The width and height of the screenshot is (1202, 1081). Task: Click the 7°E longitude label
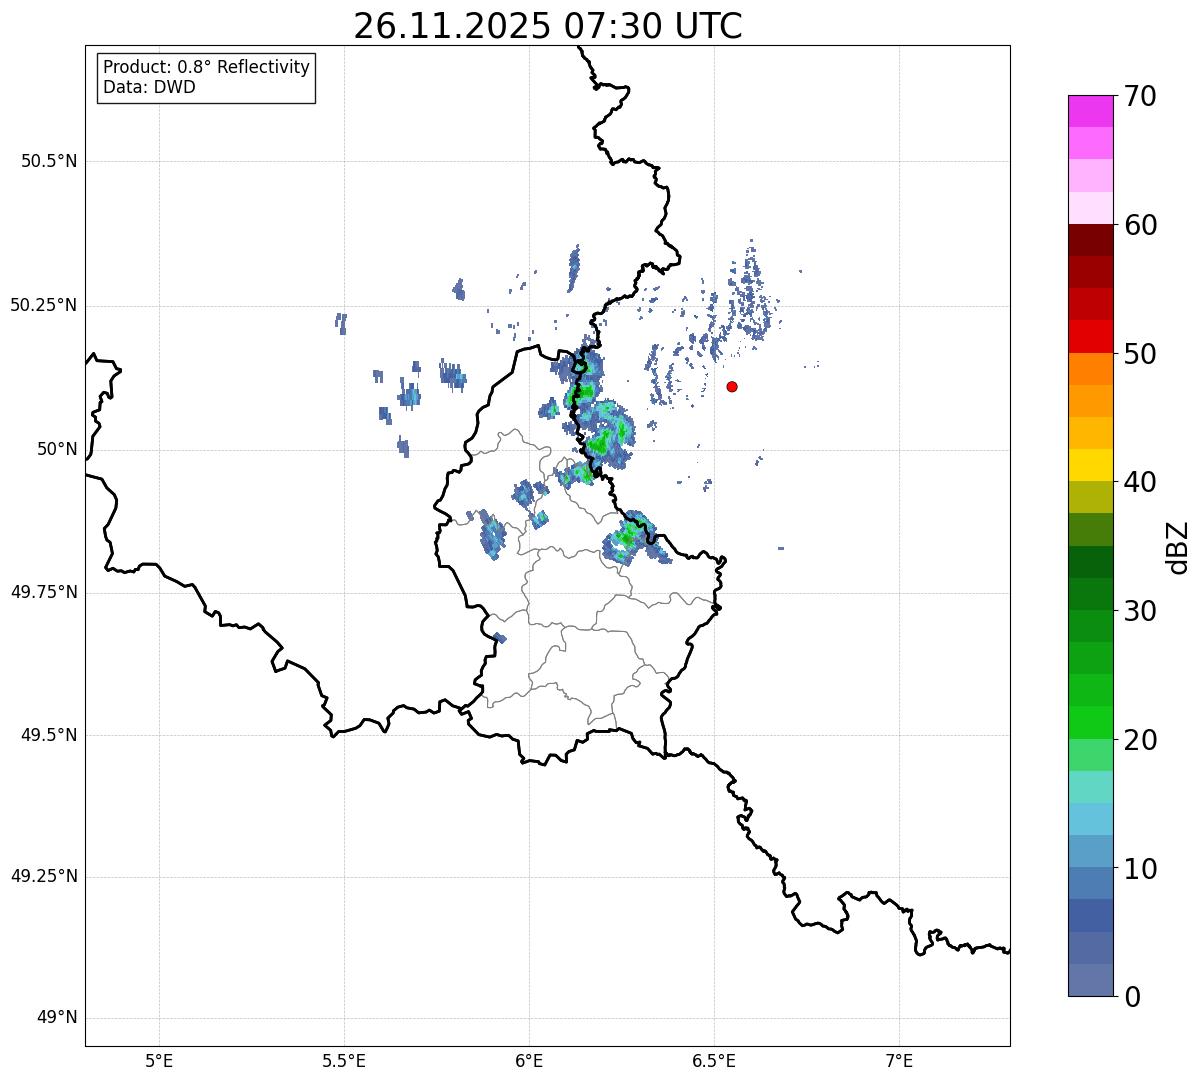[899, 1061]
